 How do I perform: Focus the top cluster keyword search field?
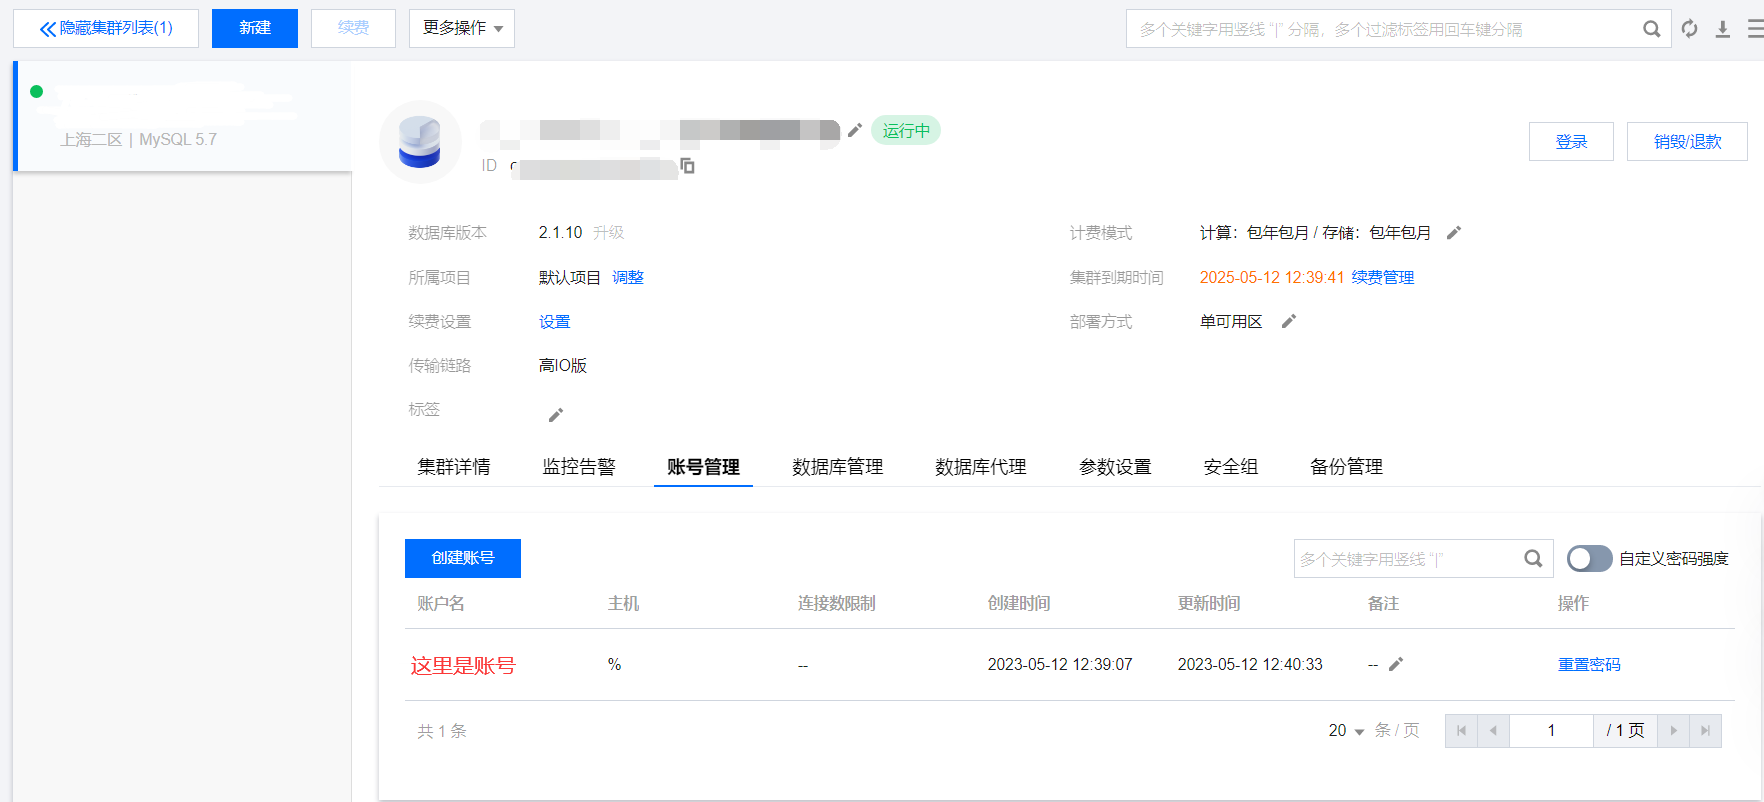[1380, 29]
